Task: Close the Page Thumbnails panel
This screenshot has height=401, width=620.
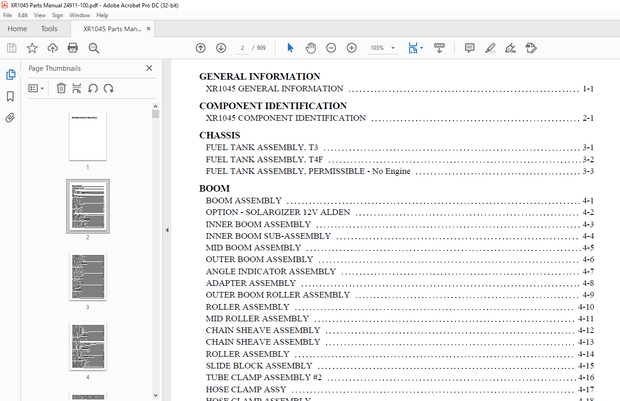Action: click(149, 68)
